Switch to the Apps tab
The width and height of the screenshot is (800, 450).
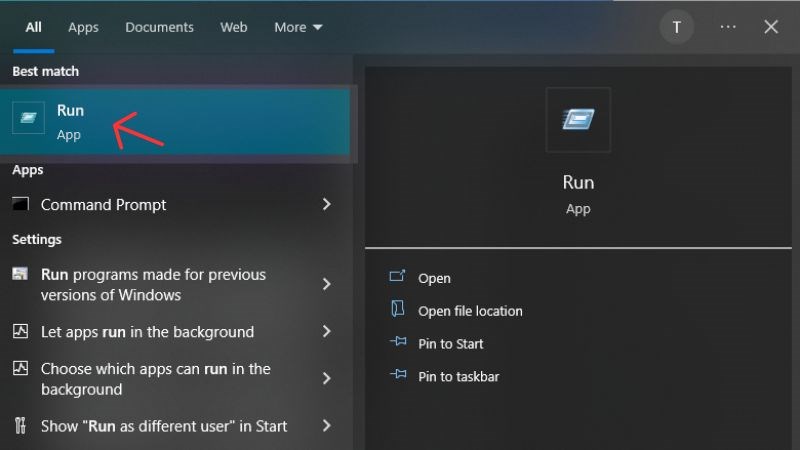[83, 27]
